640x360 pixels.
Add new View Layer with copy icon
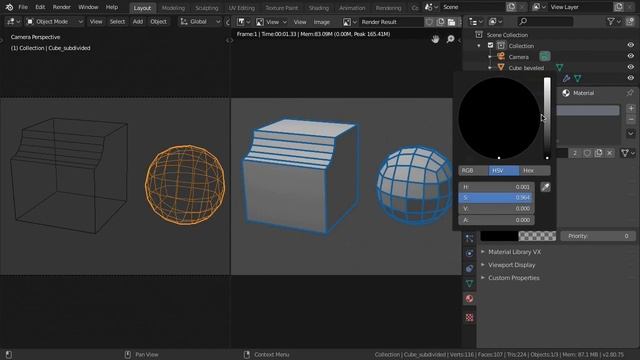tap(619, 7)
